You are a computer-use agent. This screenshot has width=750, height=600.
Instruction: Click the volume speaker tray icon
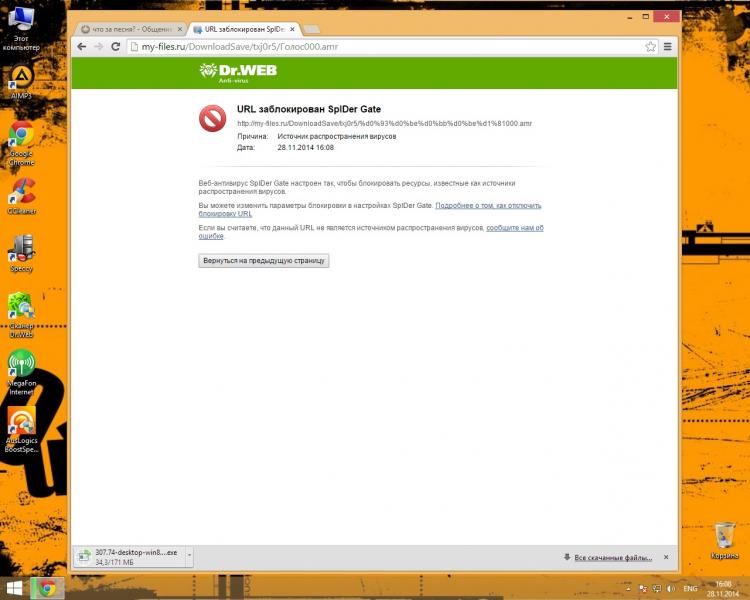tap(671, 589)
